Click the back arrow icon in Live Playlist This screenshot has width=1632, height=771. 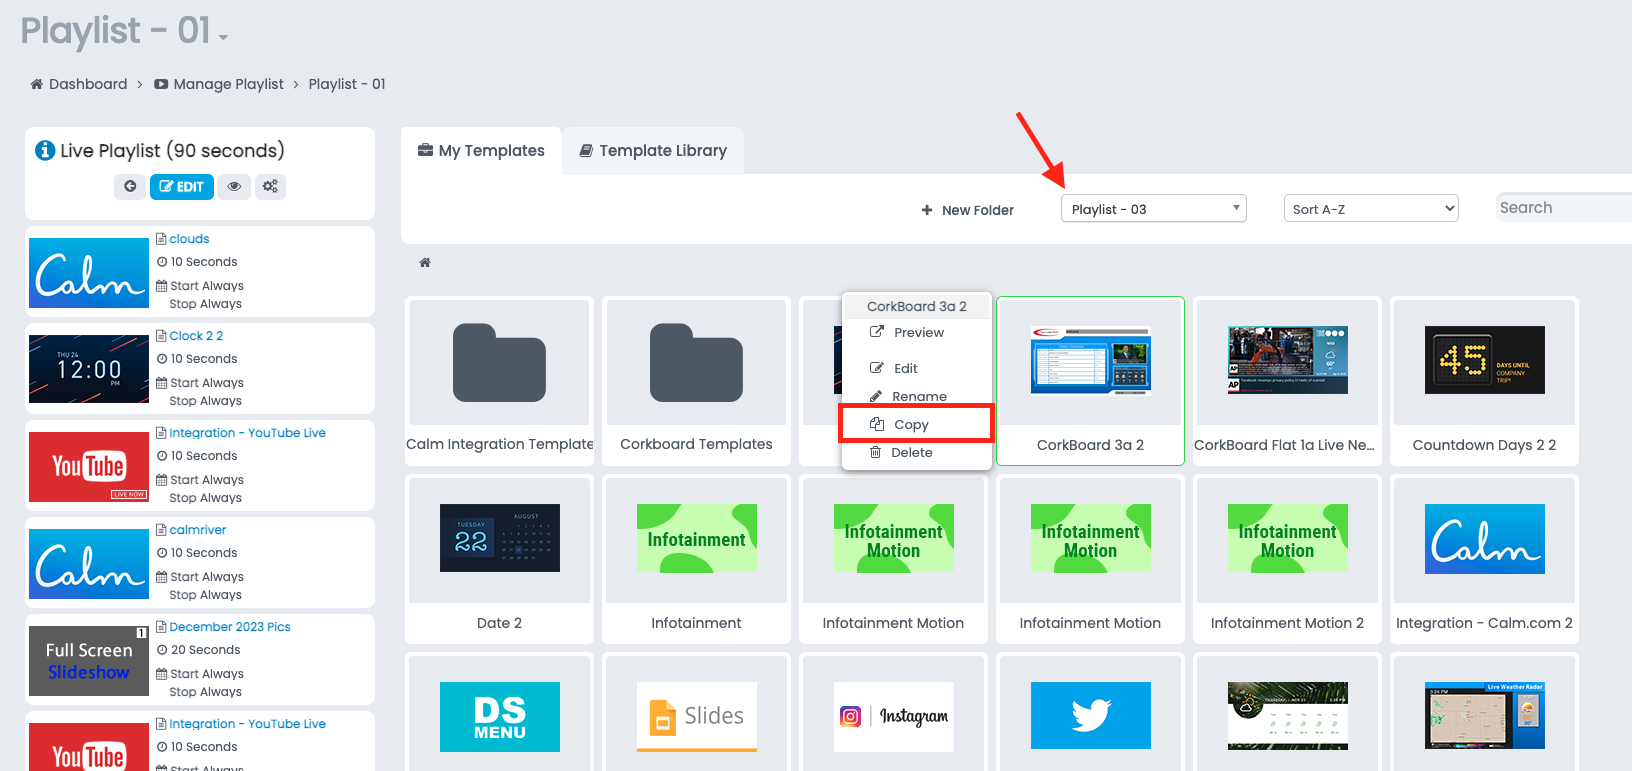[x=130, y=186]
